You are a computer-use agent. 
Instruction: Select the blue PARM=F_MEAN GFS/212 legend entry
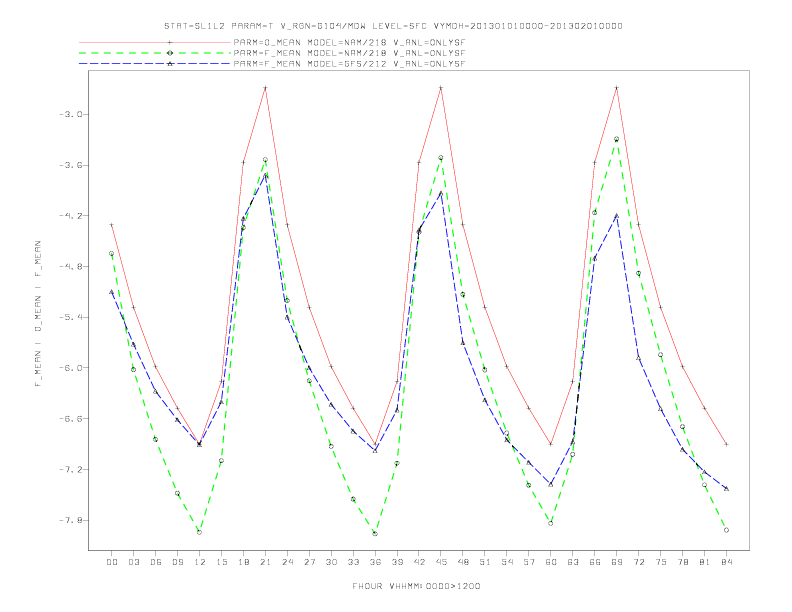point(273,64)
